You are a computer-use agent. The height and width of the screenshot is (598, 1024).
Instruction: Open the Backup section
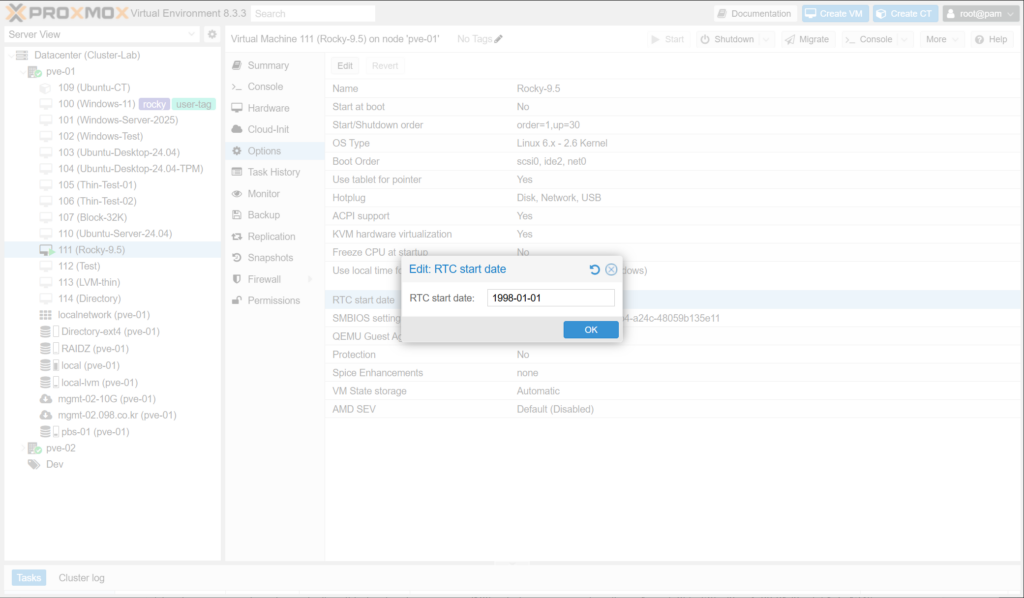point(263,215)
